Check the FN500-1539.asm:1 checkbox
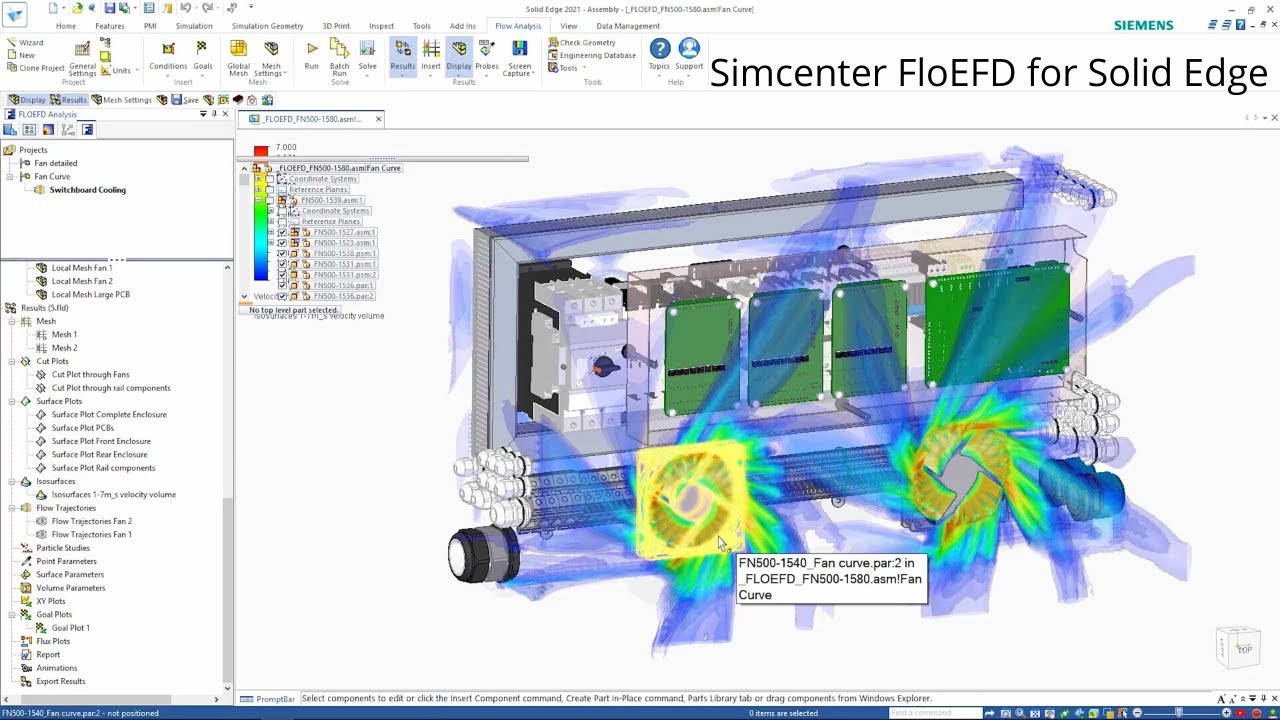This screenshot has height=720, width=1280. coord(270,200)
